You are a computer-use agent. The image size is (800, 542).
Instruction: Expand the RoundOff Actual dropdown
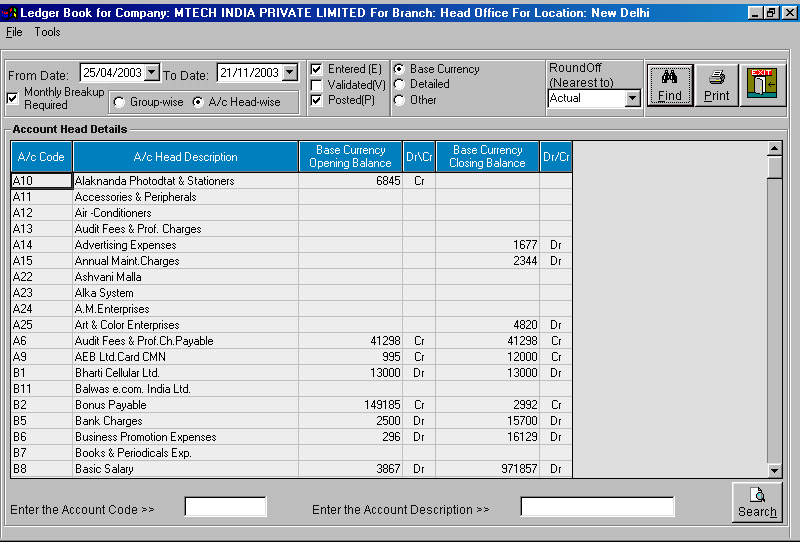[x=632, y=99]
